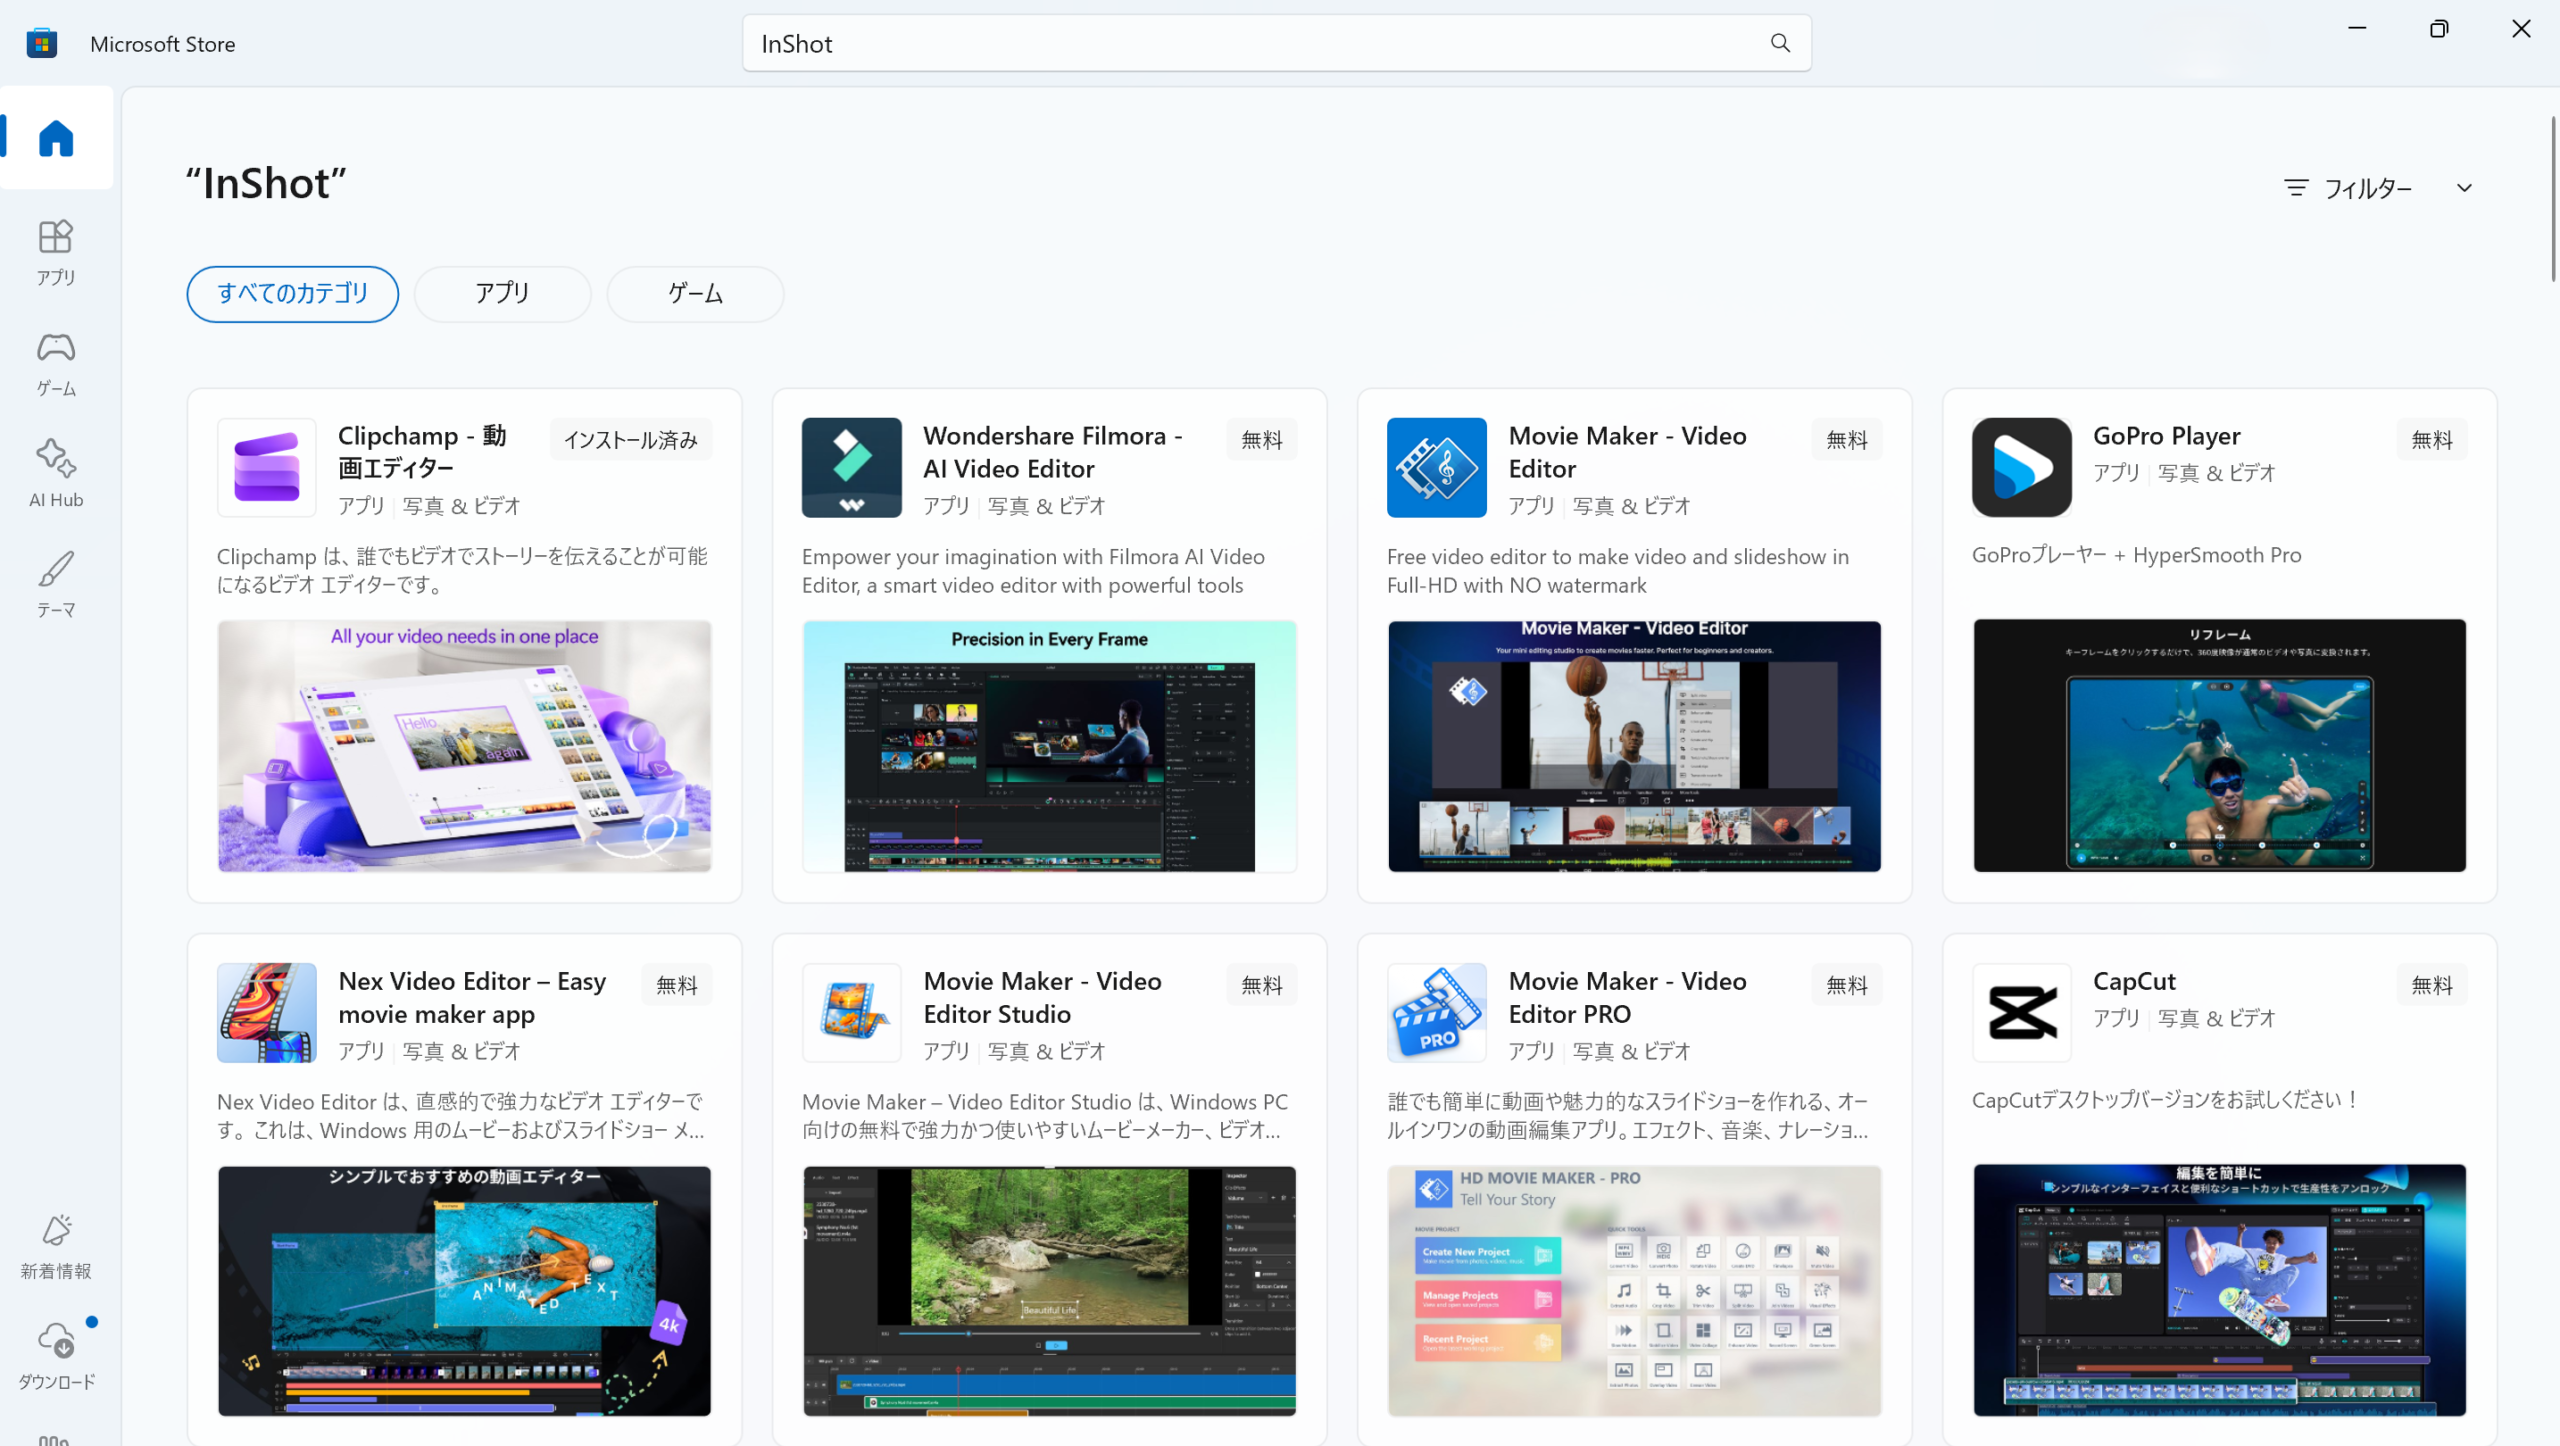Click the CapCut skateboarder preview screenshot
The image size is (2560, 1446).
pyautogui.click(x=2219, y=1290)
